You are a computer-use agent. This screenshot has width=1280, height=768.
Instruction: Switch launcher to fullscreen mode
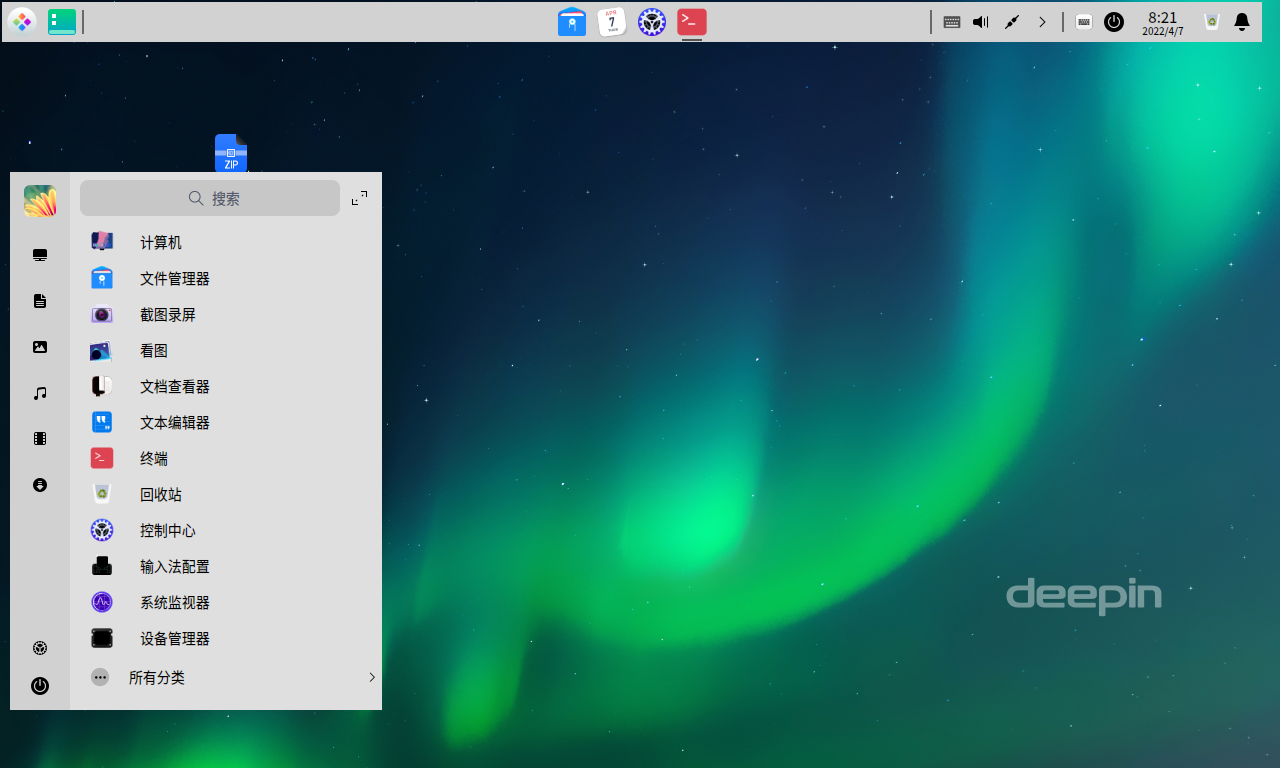click(x=359, y=198)
